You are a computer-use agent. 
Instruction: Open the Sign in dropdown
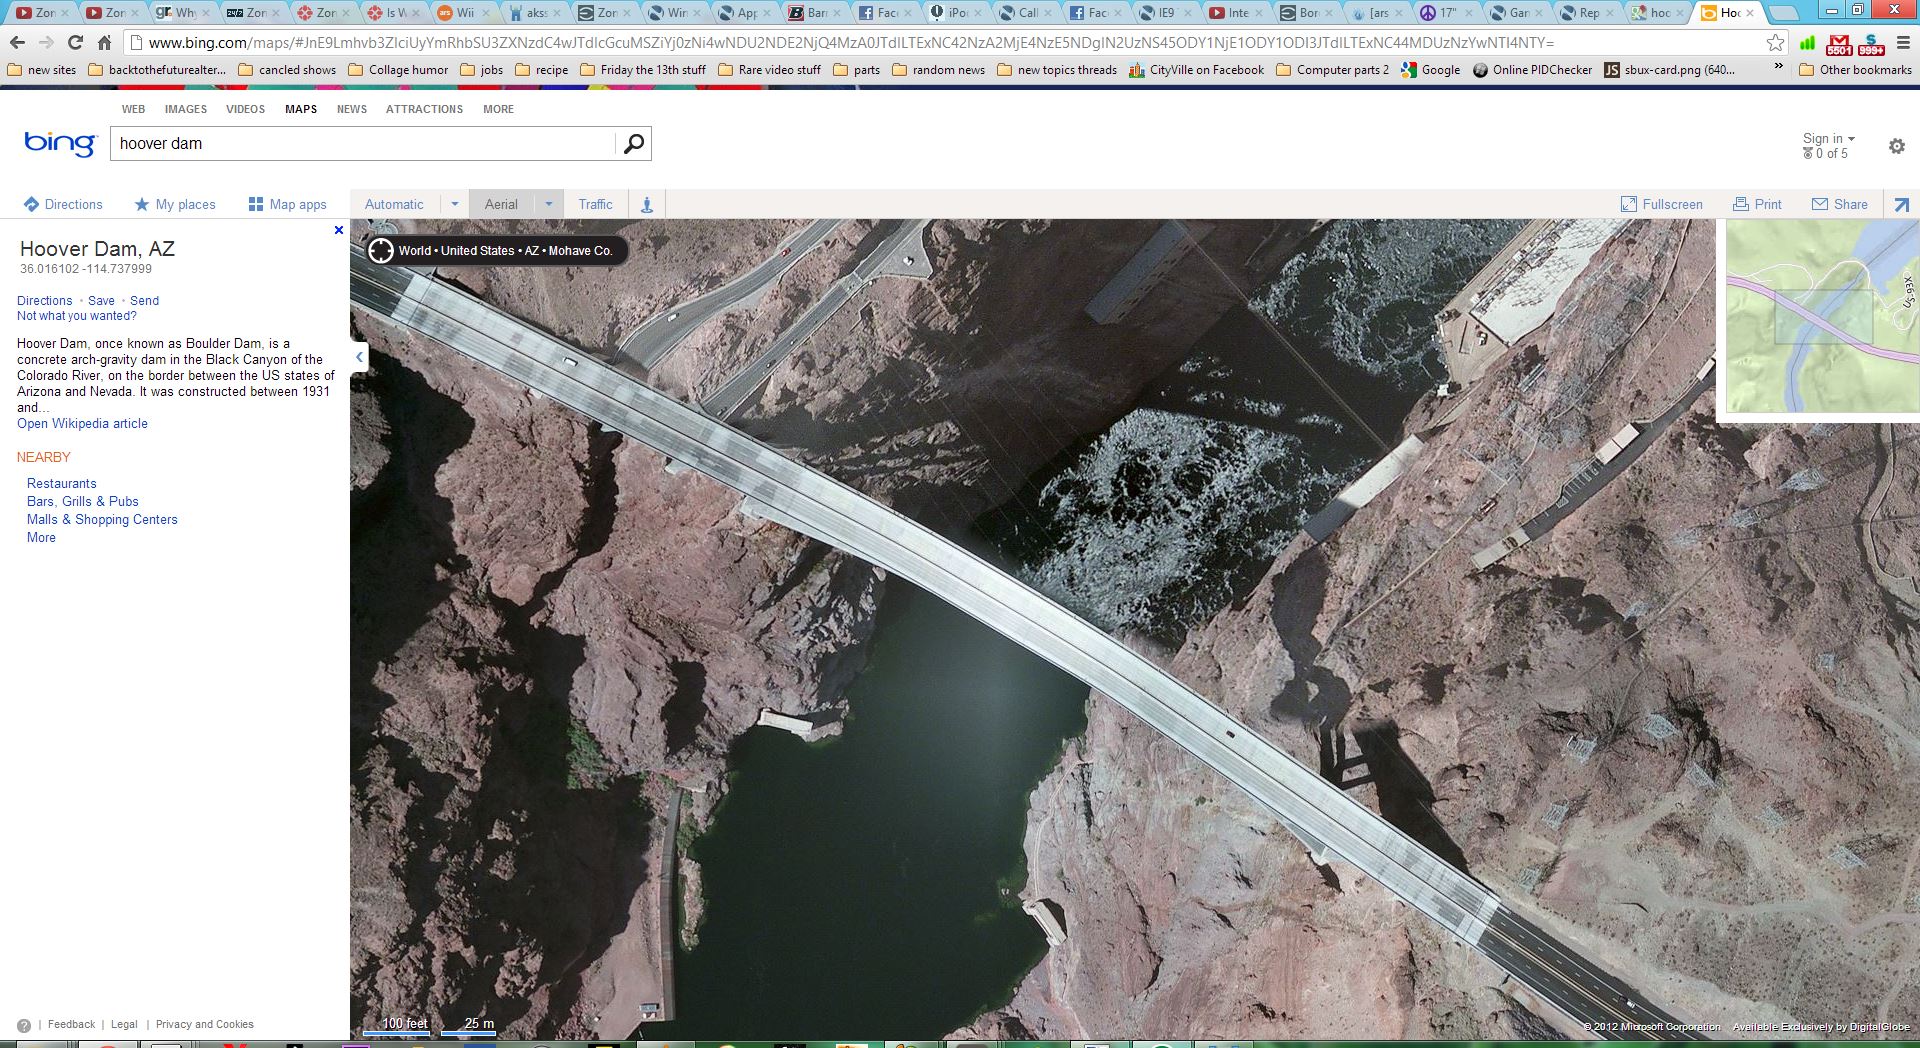1828,139
